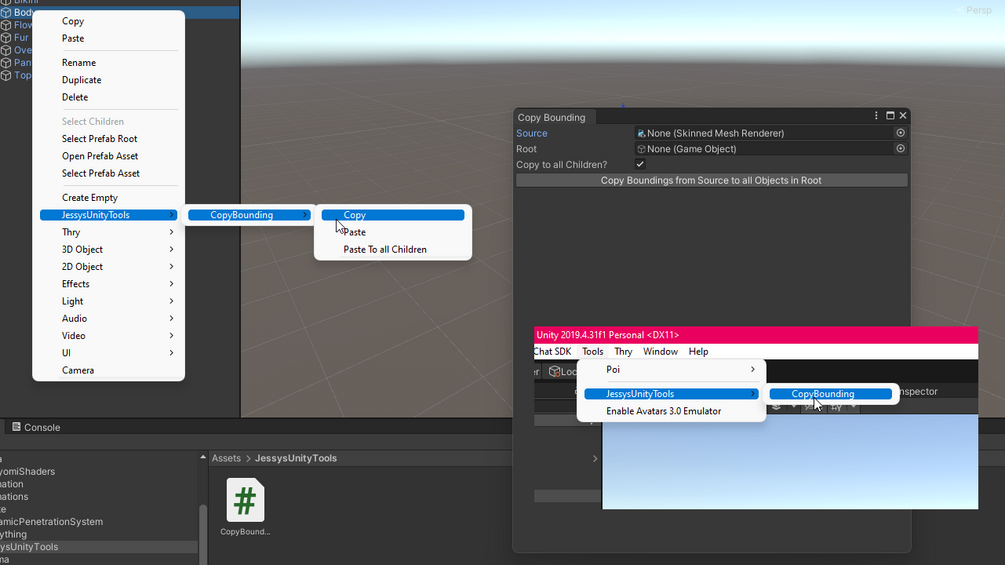
Task: Open Window menu in inset Unity window
Action: pos(660,352)
